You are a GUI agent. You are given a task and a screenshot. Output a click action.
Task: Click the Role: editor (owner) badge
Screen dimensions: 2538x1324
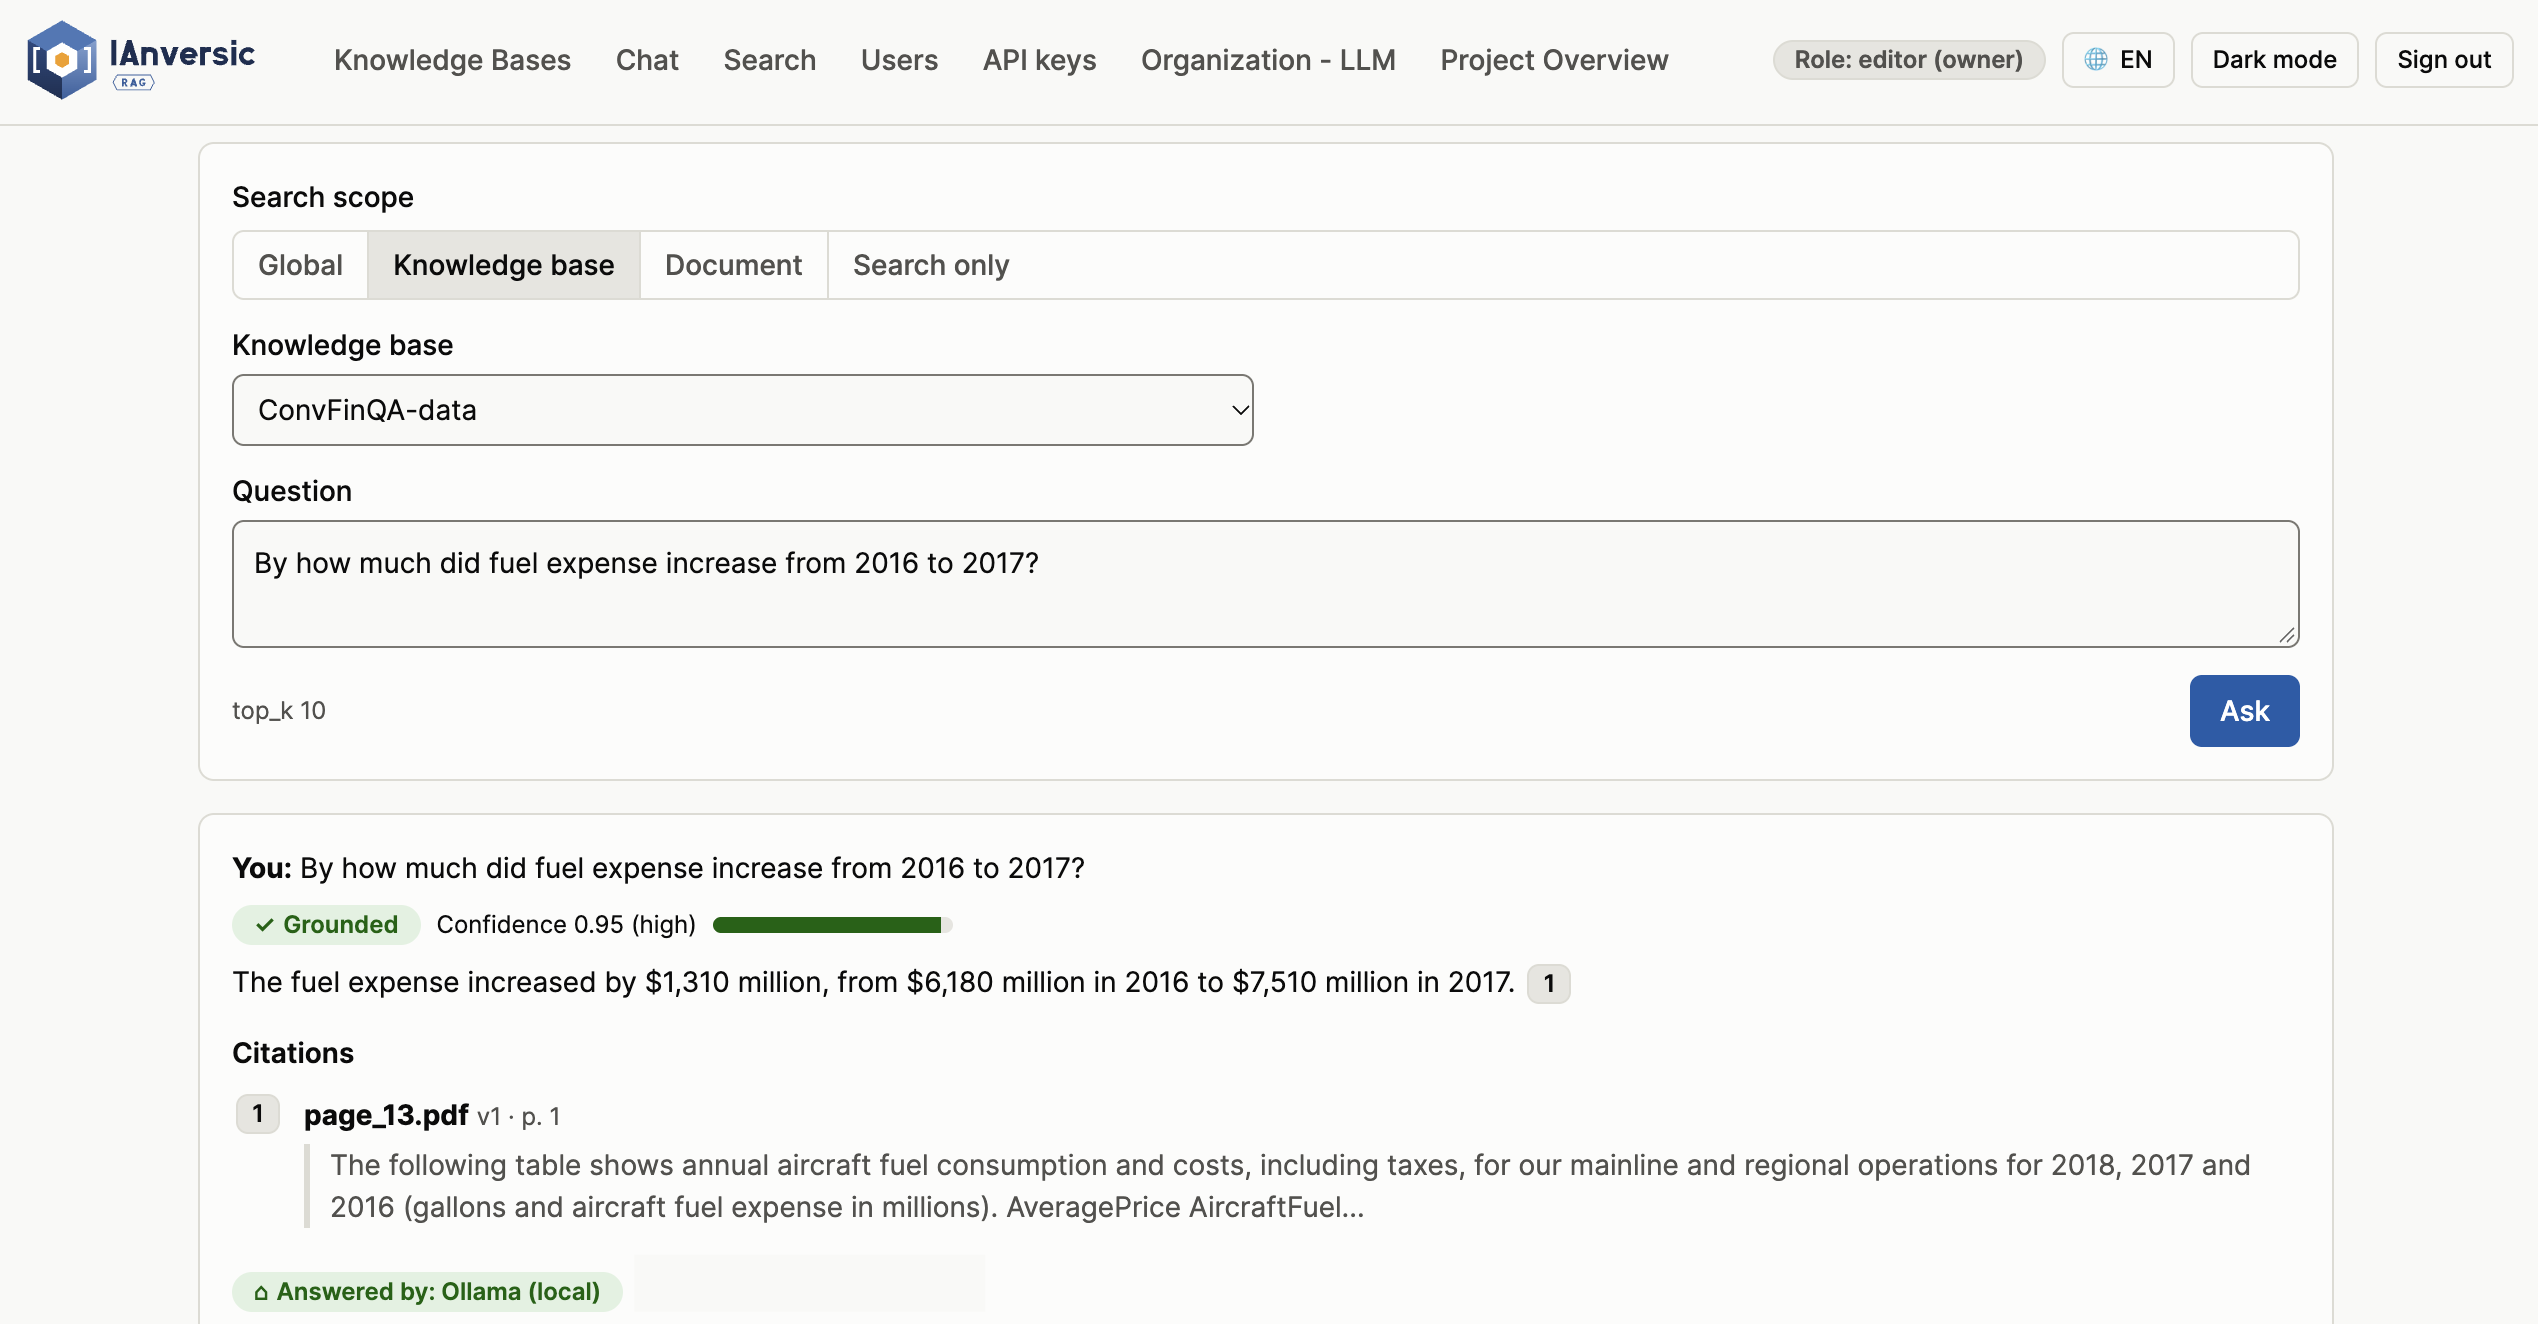tap(1908, 60)
